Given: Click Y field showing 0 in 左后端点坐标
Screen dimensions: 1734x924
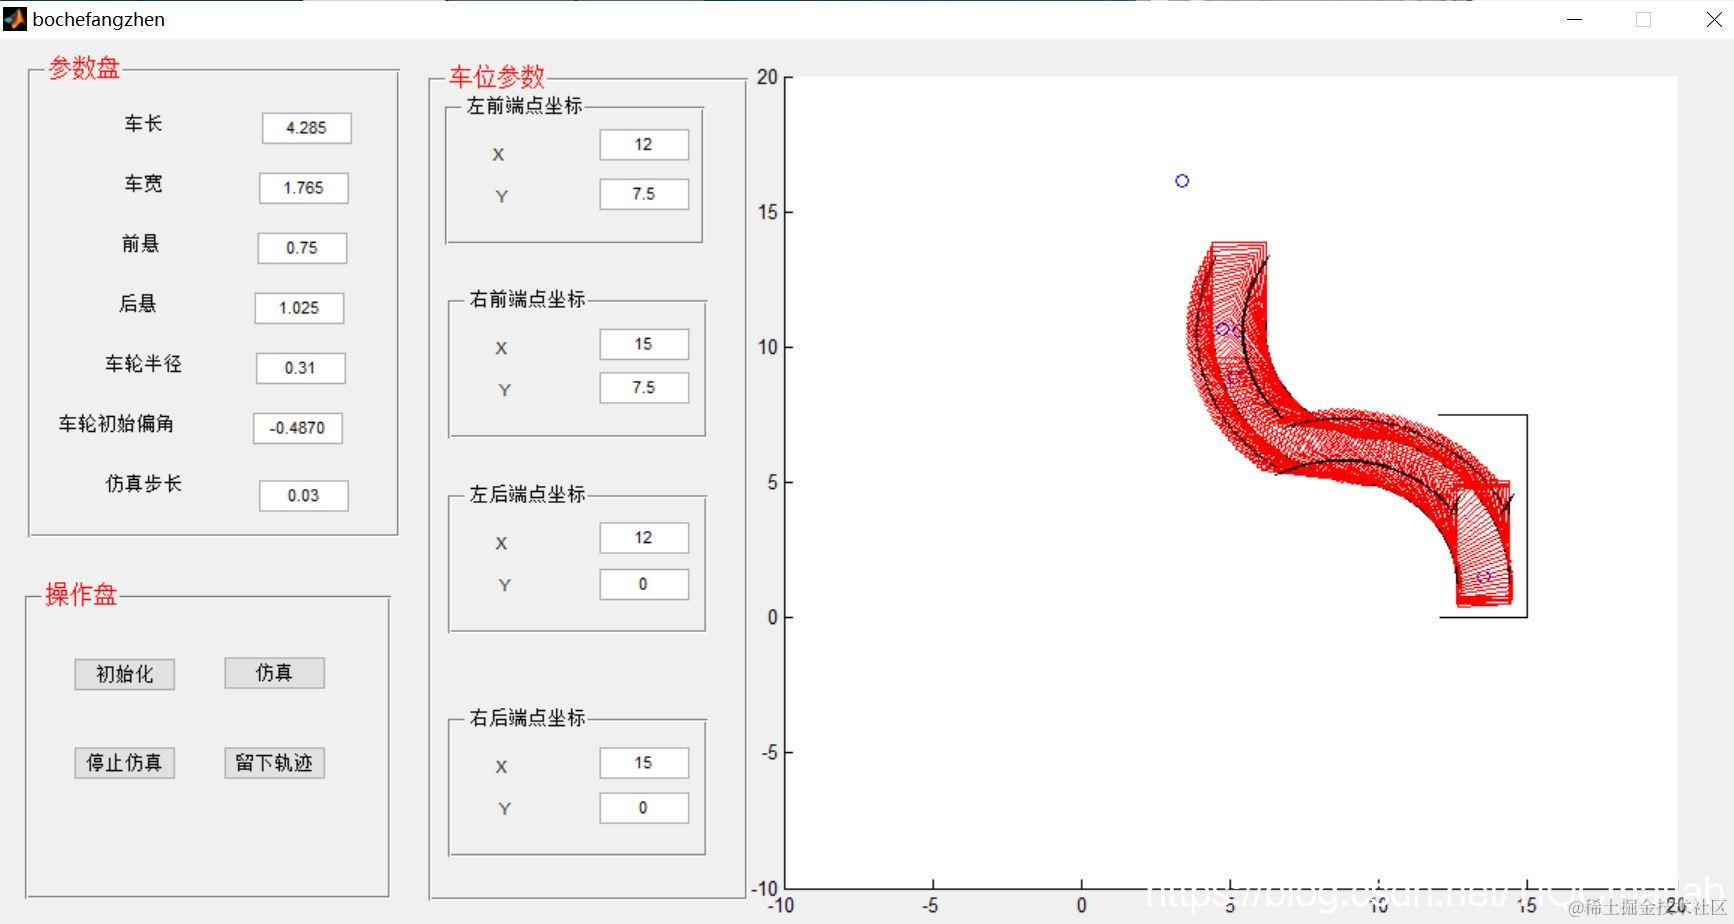Looking at the screenshot, I should tap(644, 584).
